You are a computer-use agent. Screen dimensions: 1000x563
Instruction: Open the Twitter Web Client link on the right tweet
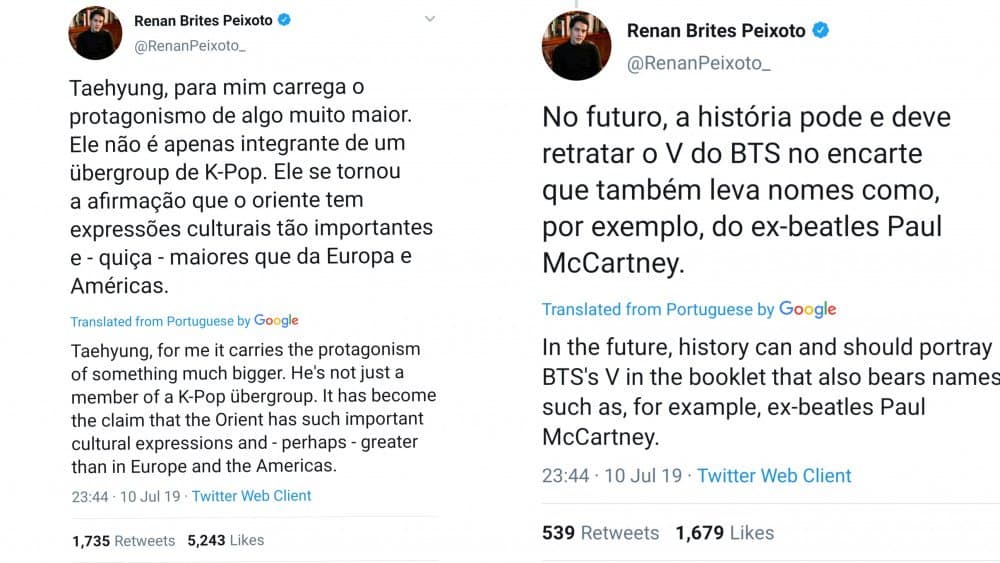click(774, 476)
